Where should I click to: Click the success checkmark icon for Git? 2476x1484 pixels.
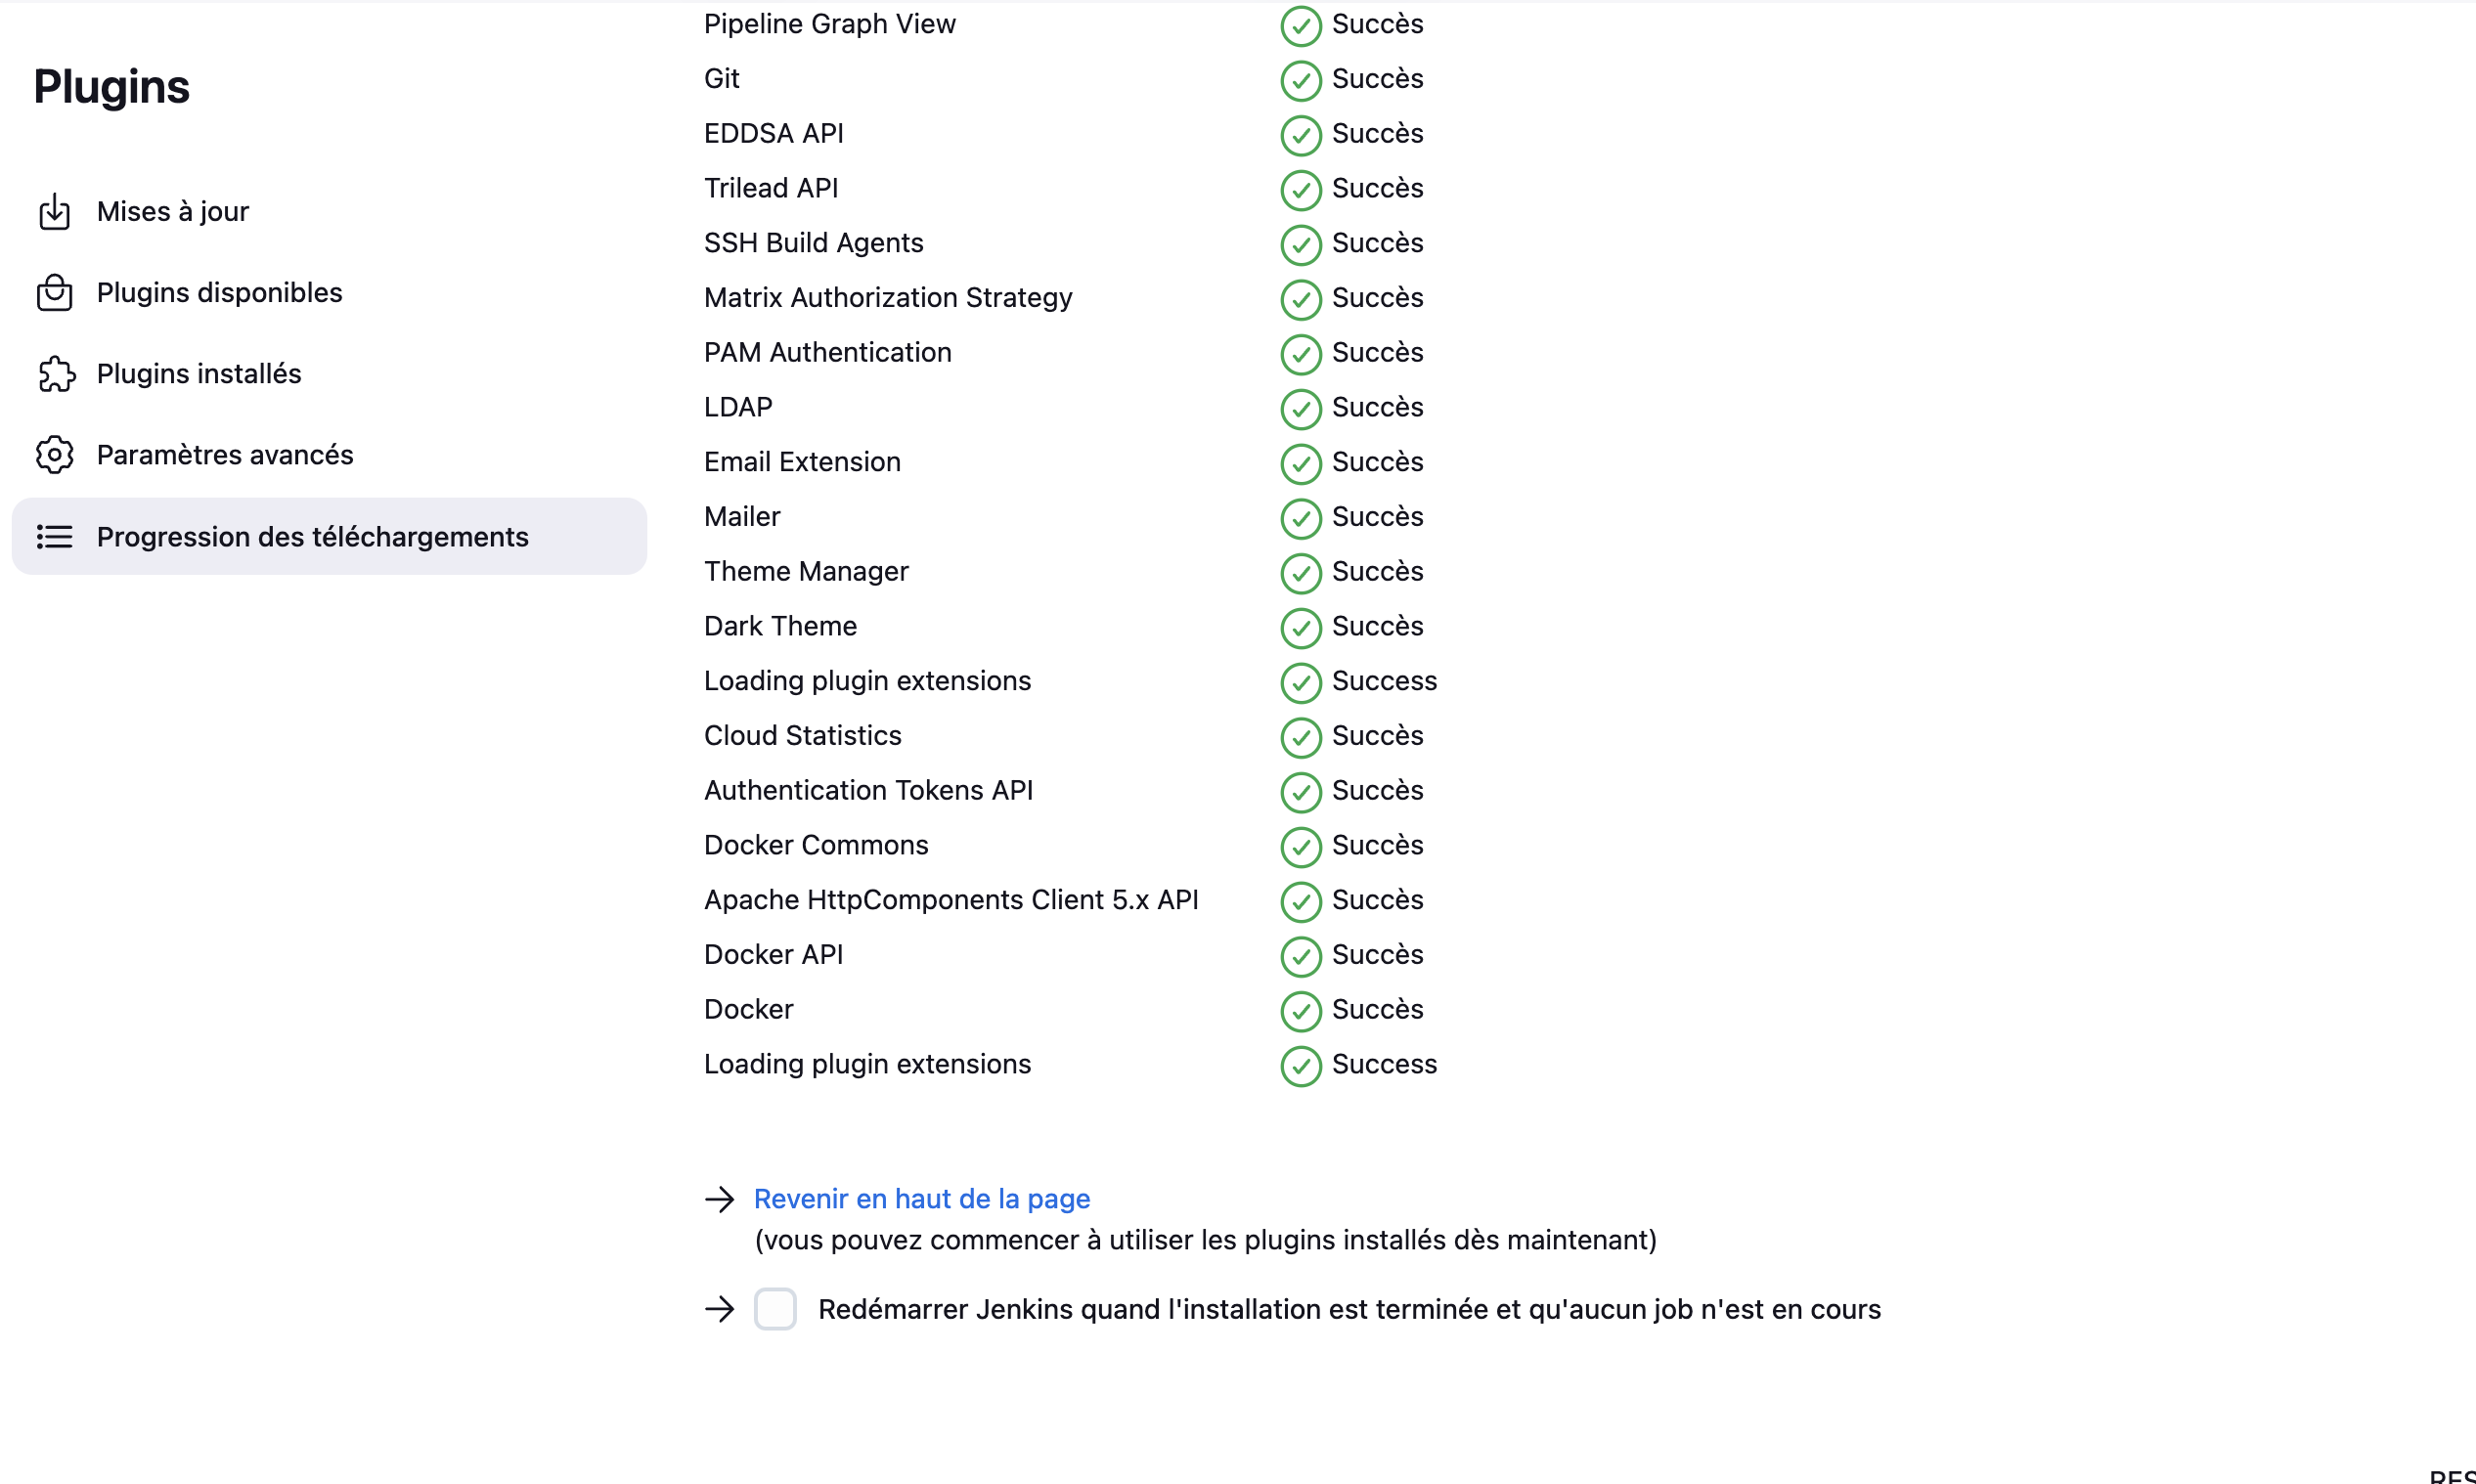coord(1300,80)
